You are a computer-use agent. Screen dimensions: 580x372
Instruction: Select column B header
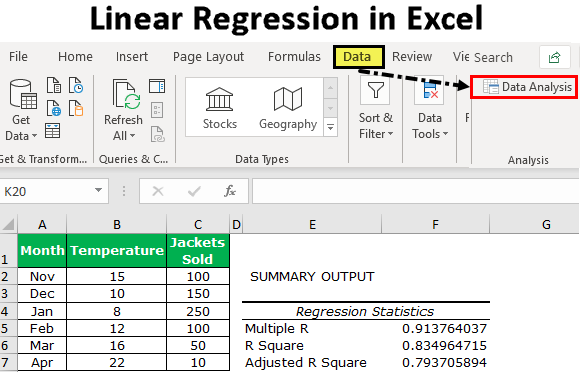pyautogui.click(x=117, y=224)
